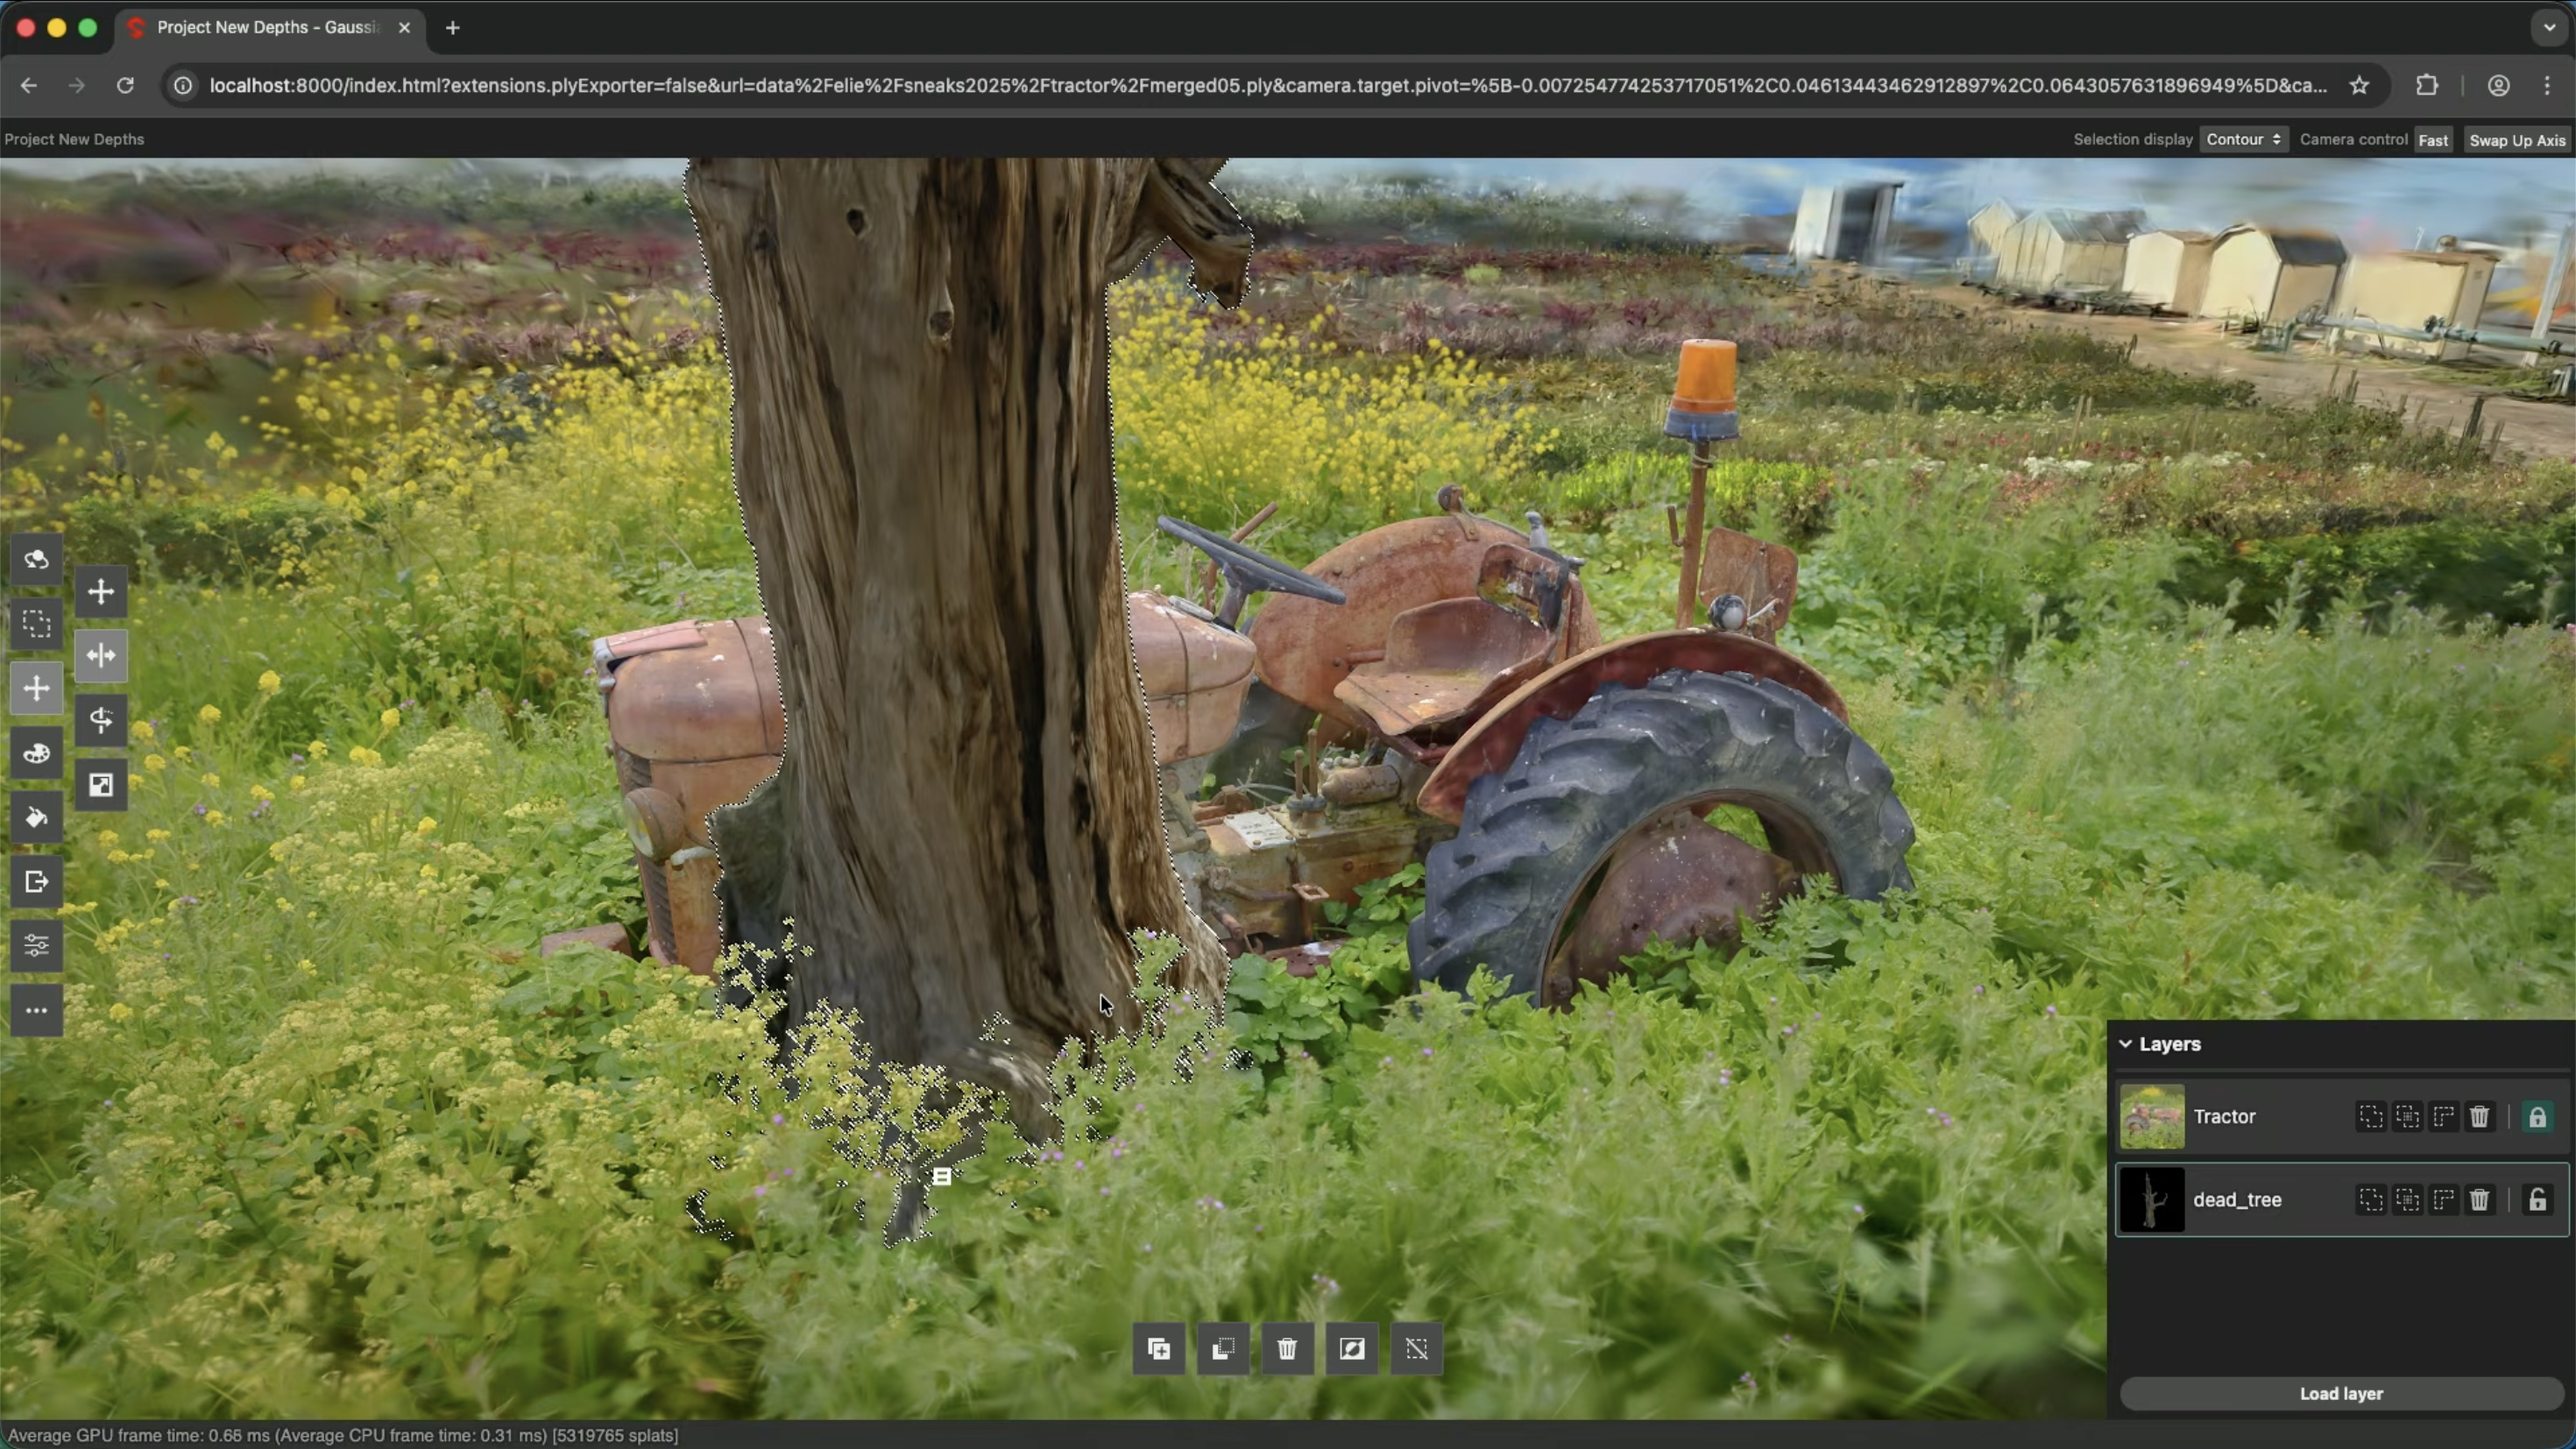2576x1449 pixels.
Task: Click trash icon in bottom selection toolbar
Action: click(1287, 1349)
